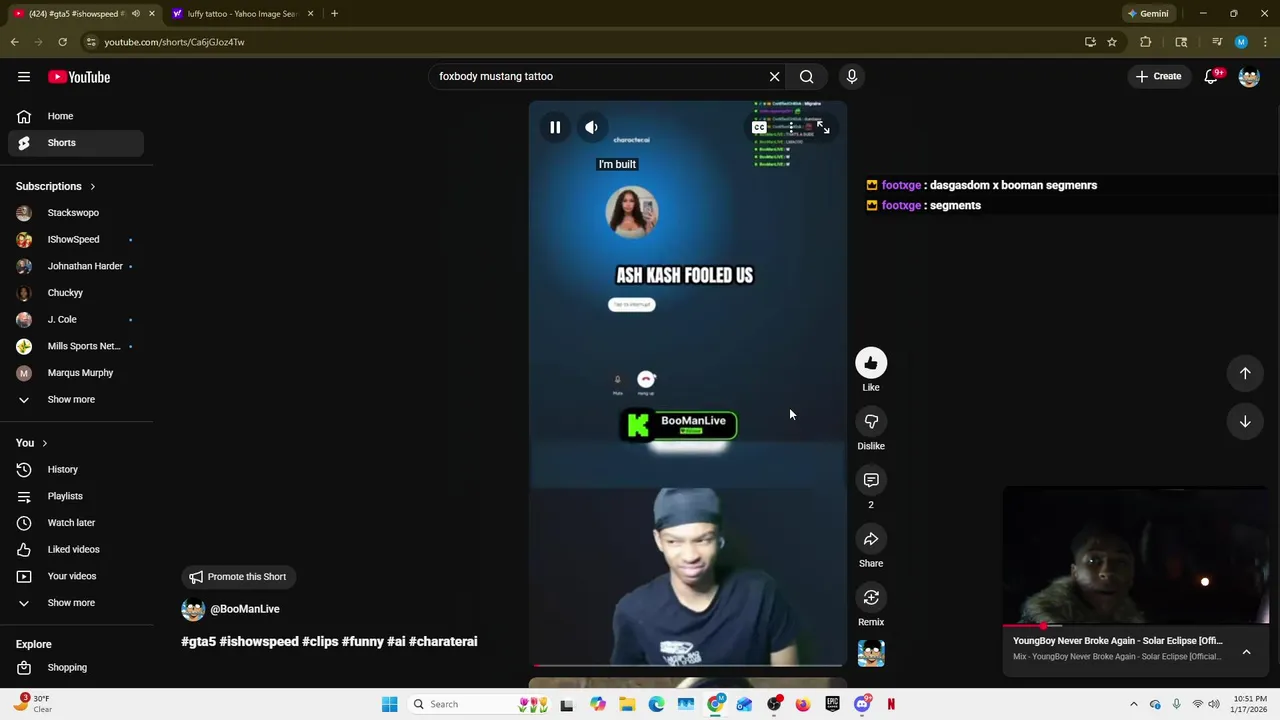Expand the Short to fullscreen

point(823,128)
